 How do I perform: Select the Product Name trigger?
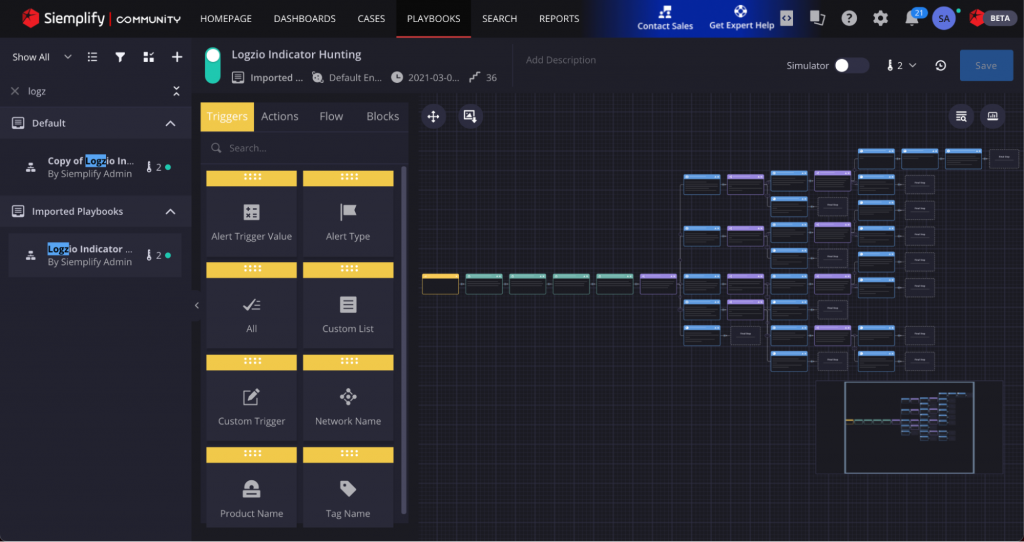[251, 487]
